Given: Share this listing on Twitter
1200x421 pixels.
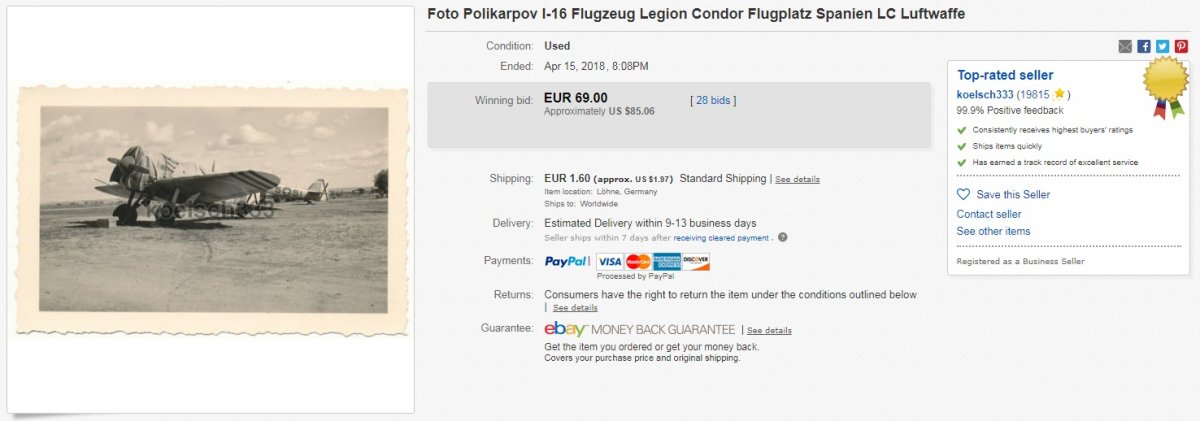Looking at the screenshot, I should coord(1162,46).
